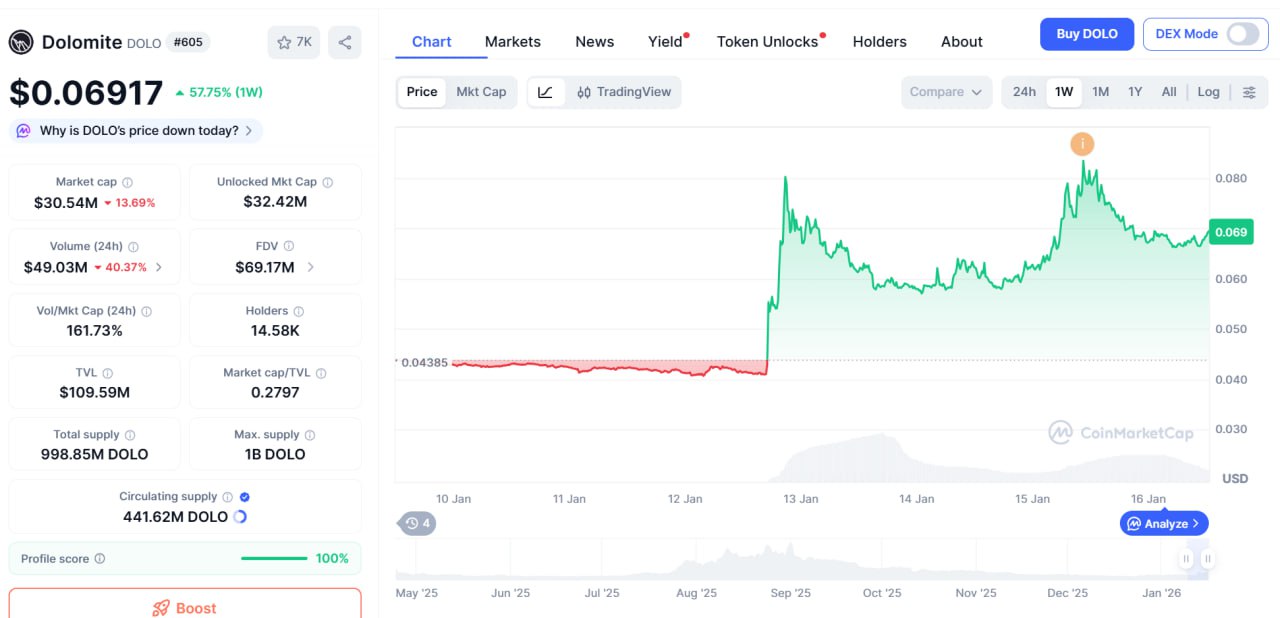
Task: Enable Log scale on chart
Action: tap(1208, 92)
